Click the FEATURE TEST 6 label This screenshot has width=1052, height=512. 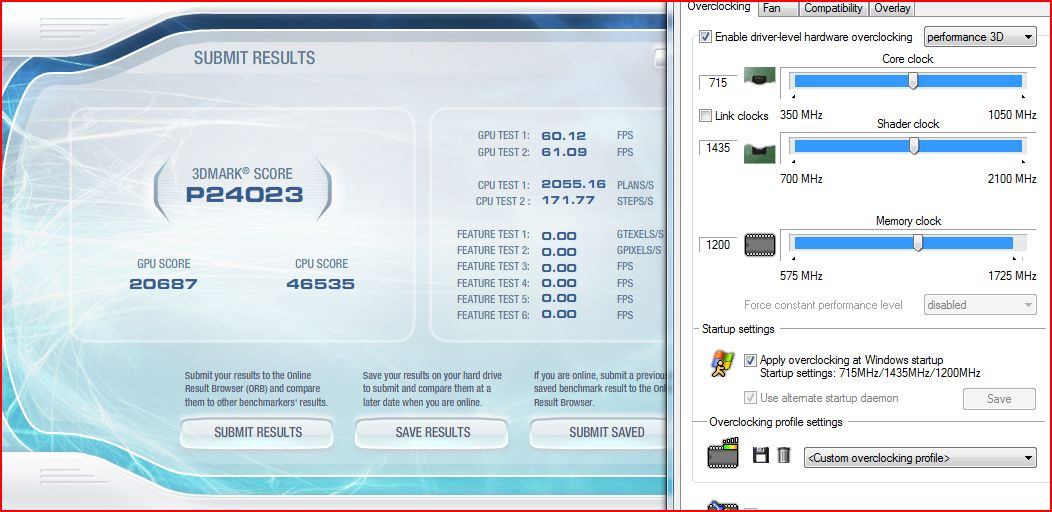(x=493, y=315)
